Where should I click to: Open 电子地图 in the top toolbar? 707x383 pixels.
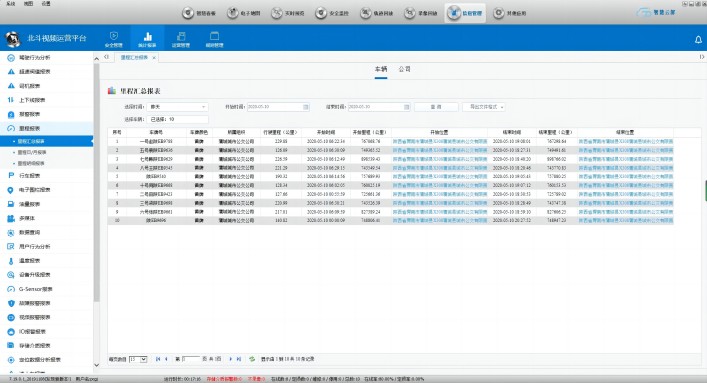tap(244, 13)
